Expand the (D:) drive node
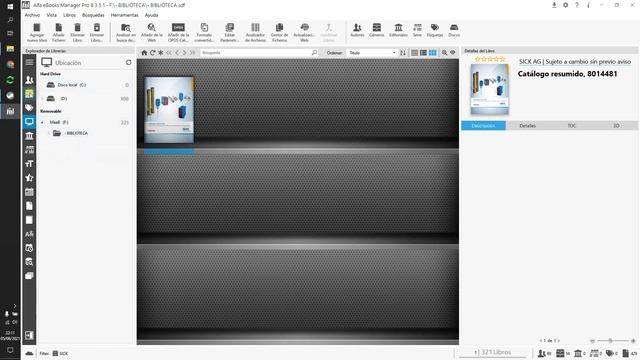 coord(42,99)
